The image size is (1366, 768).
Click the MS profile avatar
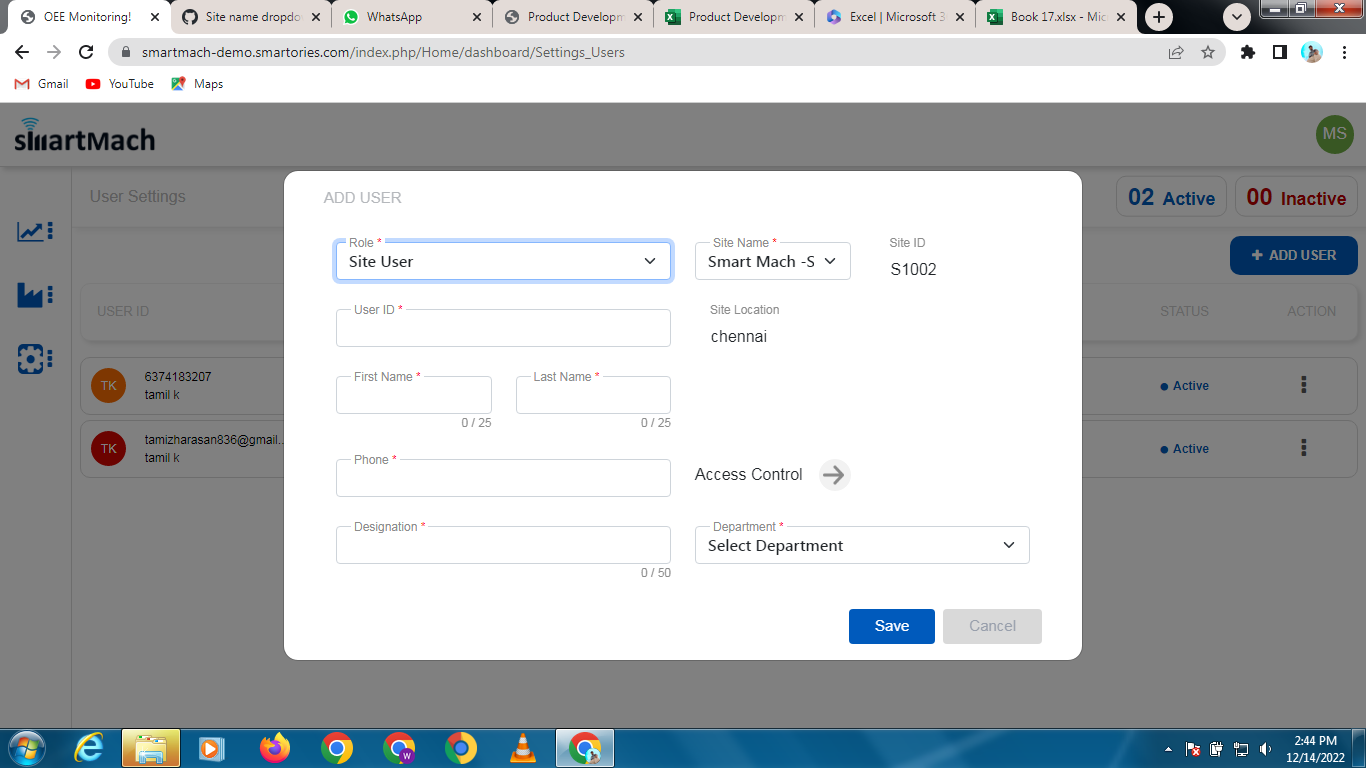tap(1334, 134)
